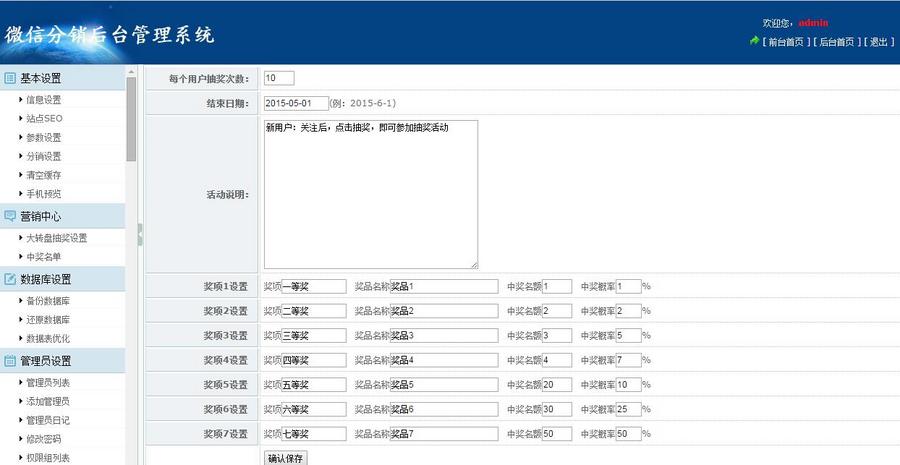Open 分销设置 in the sidebar
Viewport: 900px width, 465px height.
[44, 156]
